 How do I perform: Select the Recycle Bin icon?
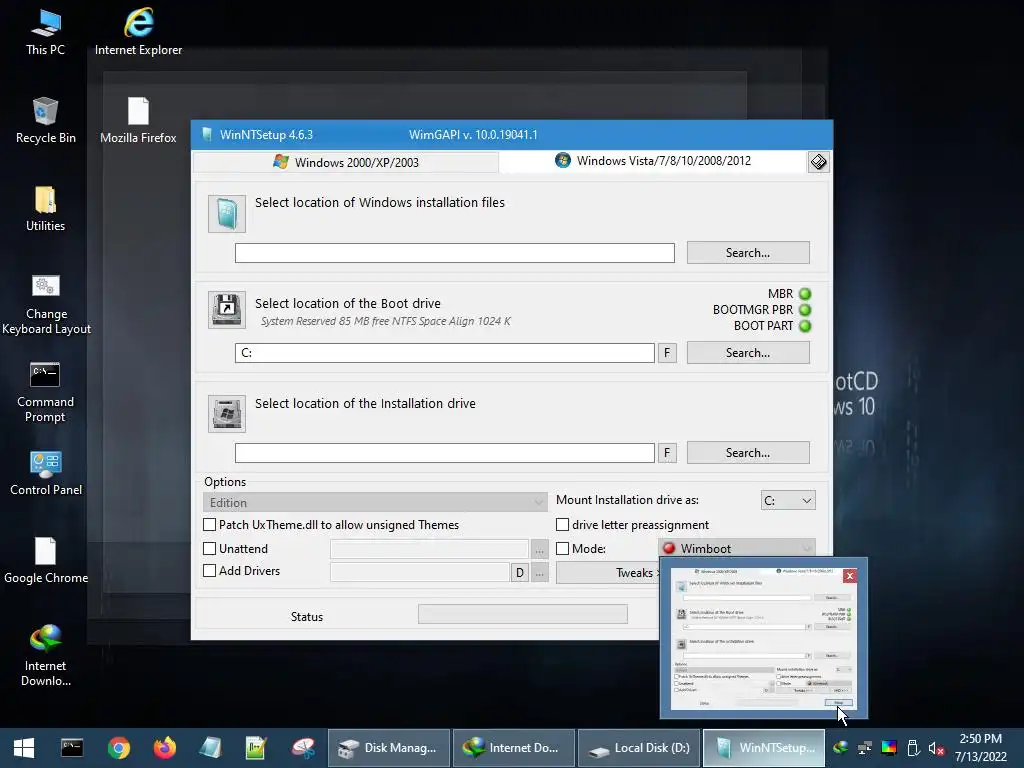tap(45, 121)
